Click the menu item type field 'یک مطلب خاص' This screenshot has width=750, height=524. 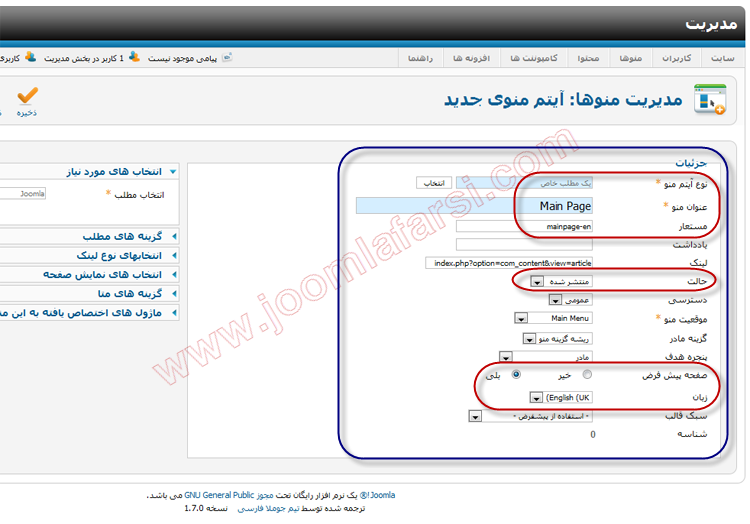(x=524, y=183)
